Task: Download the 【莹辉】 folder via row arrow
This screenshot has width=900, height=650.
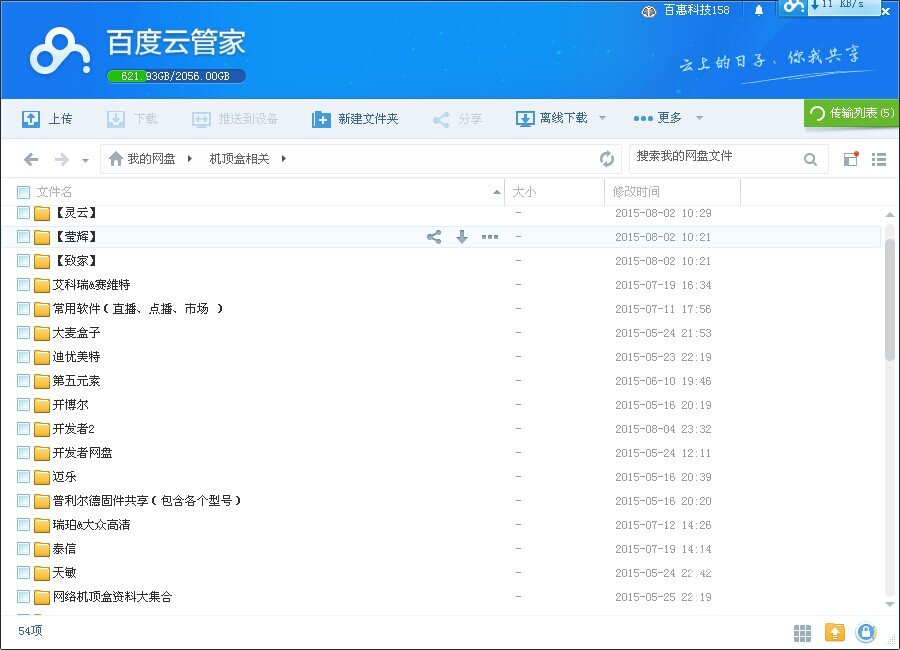Action: point(462,237)
